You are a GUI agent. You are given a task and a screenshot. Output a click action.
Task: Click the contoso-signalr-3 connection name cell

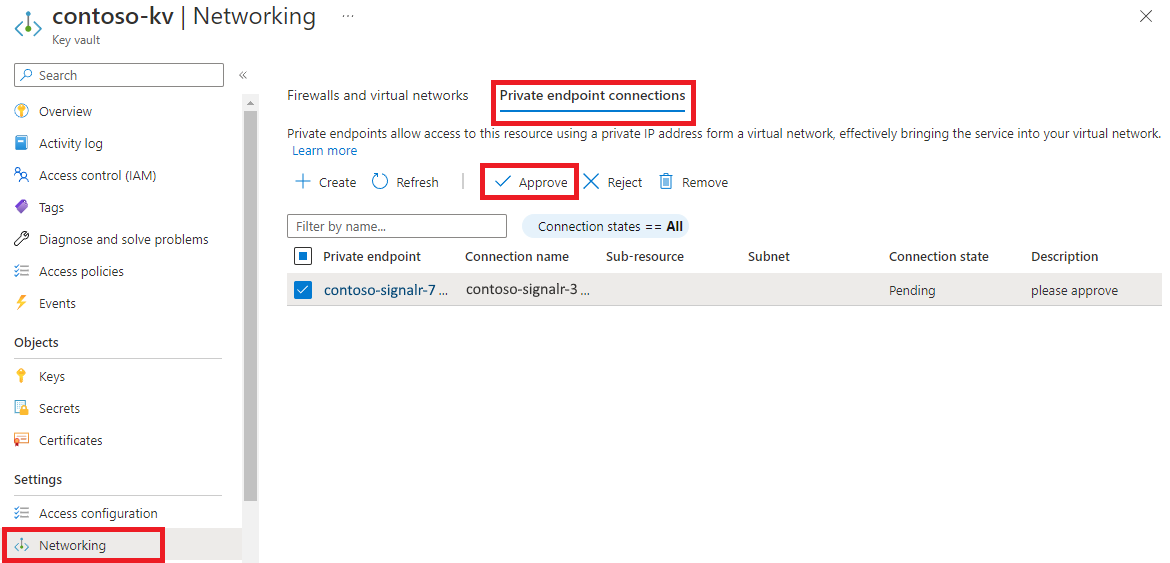(x=528, y=290)
